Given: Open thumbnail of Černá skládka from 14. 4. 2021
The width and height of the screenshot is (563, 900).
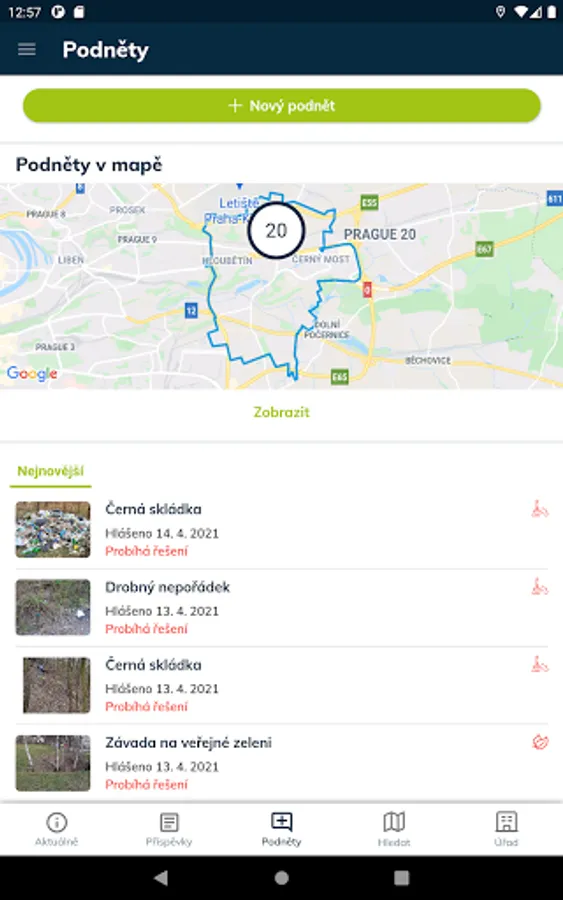Looking at the screenshot, I should pyautogui.click(x=53, y=530).
